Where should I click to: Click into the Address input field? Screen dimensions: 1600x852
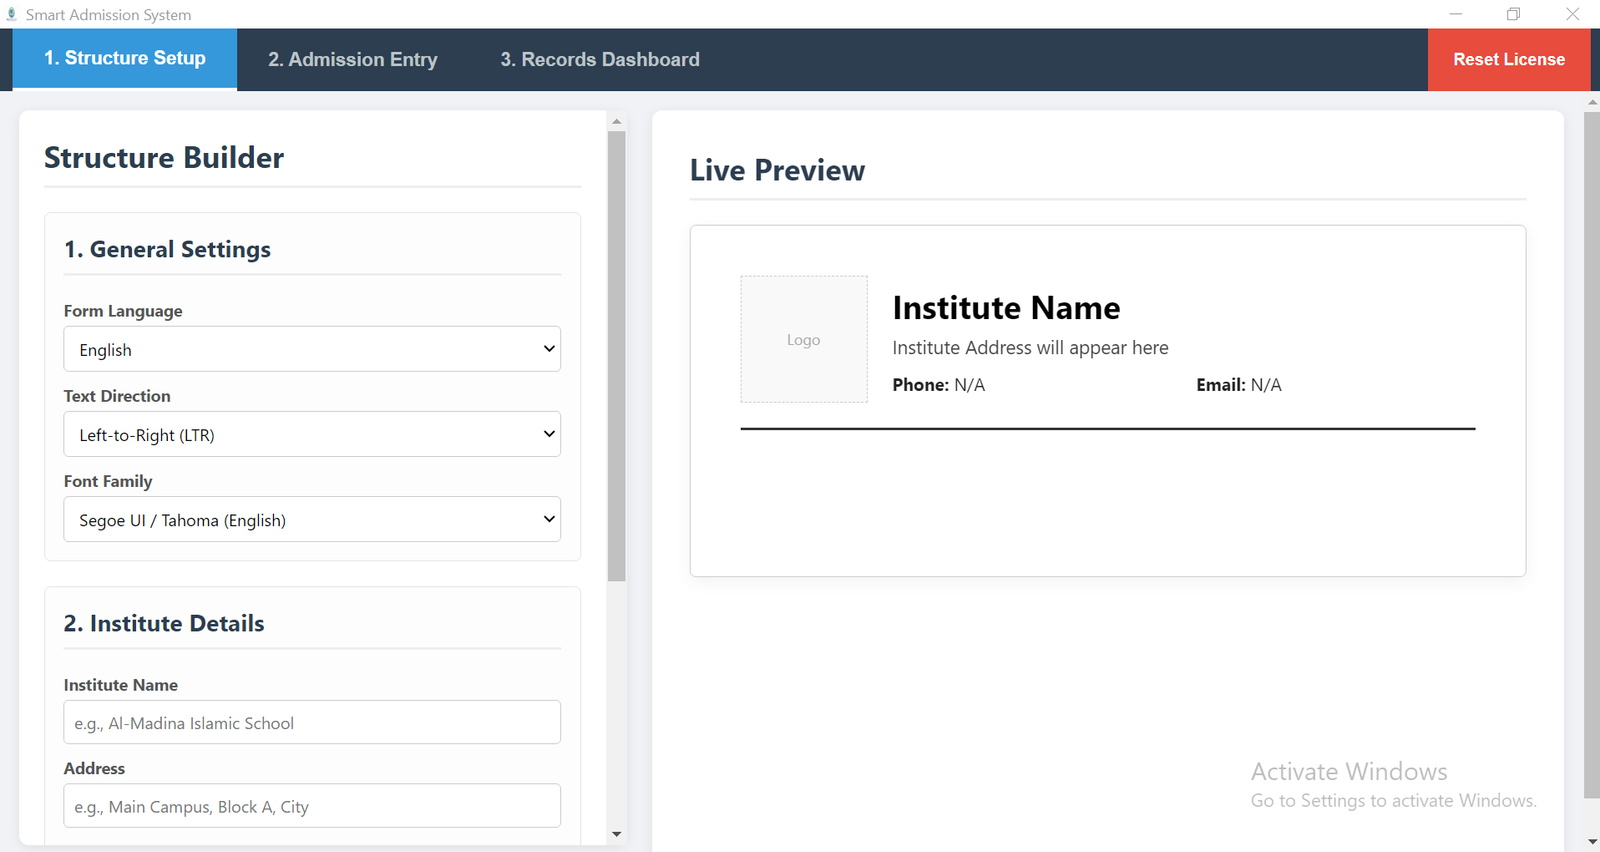[x=312, y=805]
